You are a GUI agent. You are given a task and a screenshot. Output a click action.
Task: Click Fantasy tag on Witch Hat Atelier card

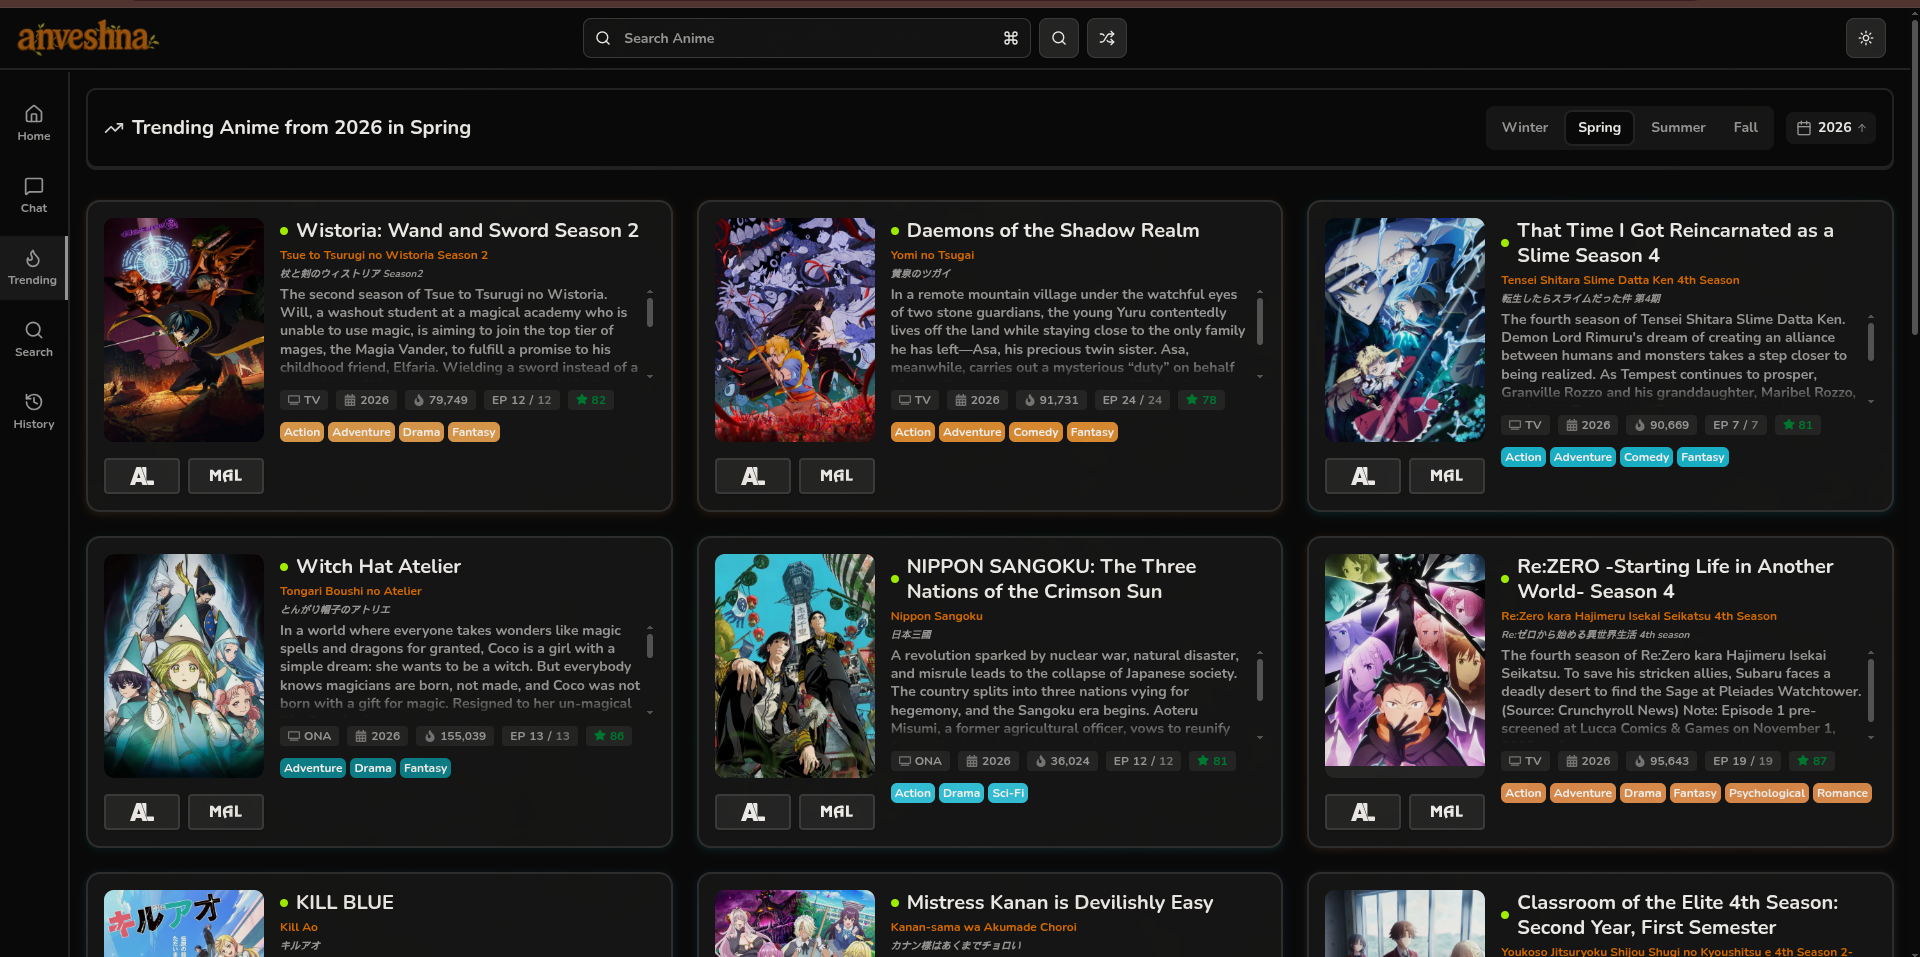click(x=425, y=768)
